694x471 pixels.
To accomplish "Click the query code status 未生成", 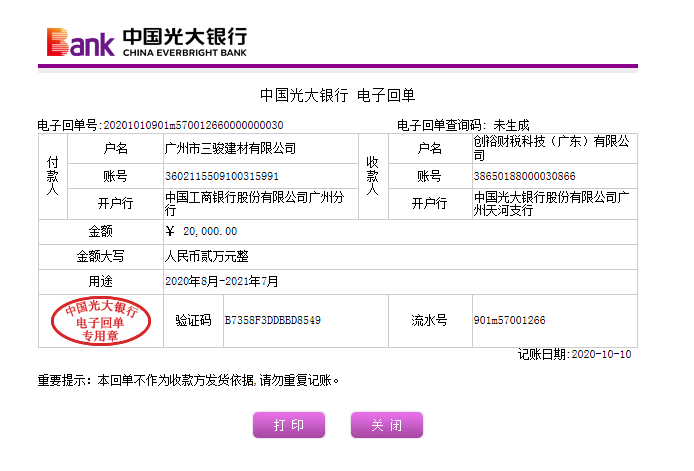I will [x=511, y=125].
